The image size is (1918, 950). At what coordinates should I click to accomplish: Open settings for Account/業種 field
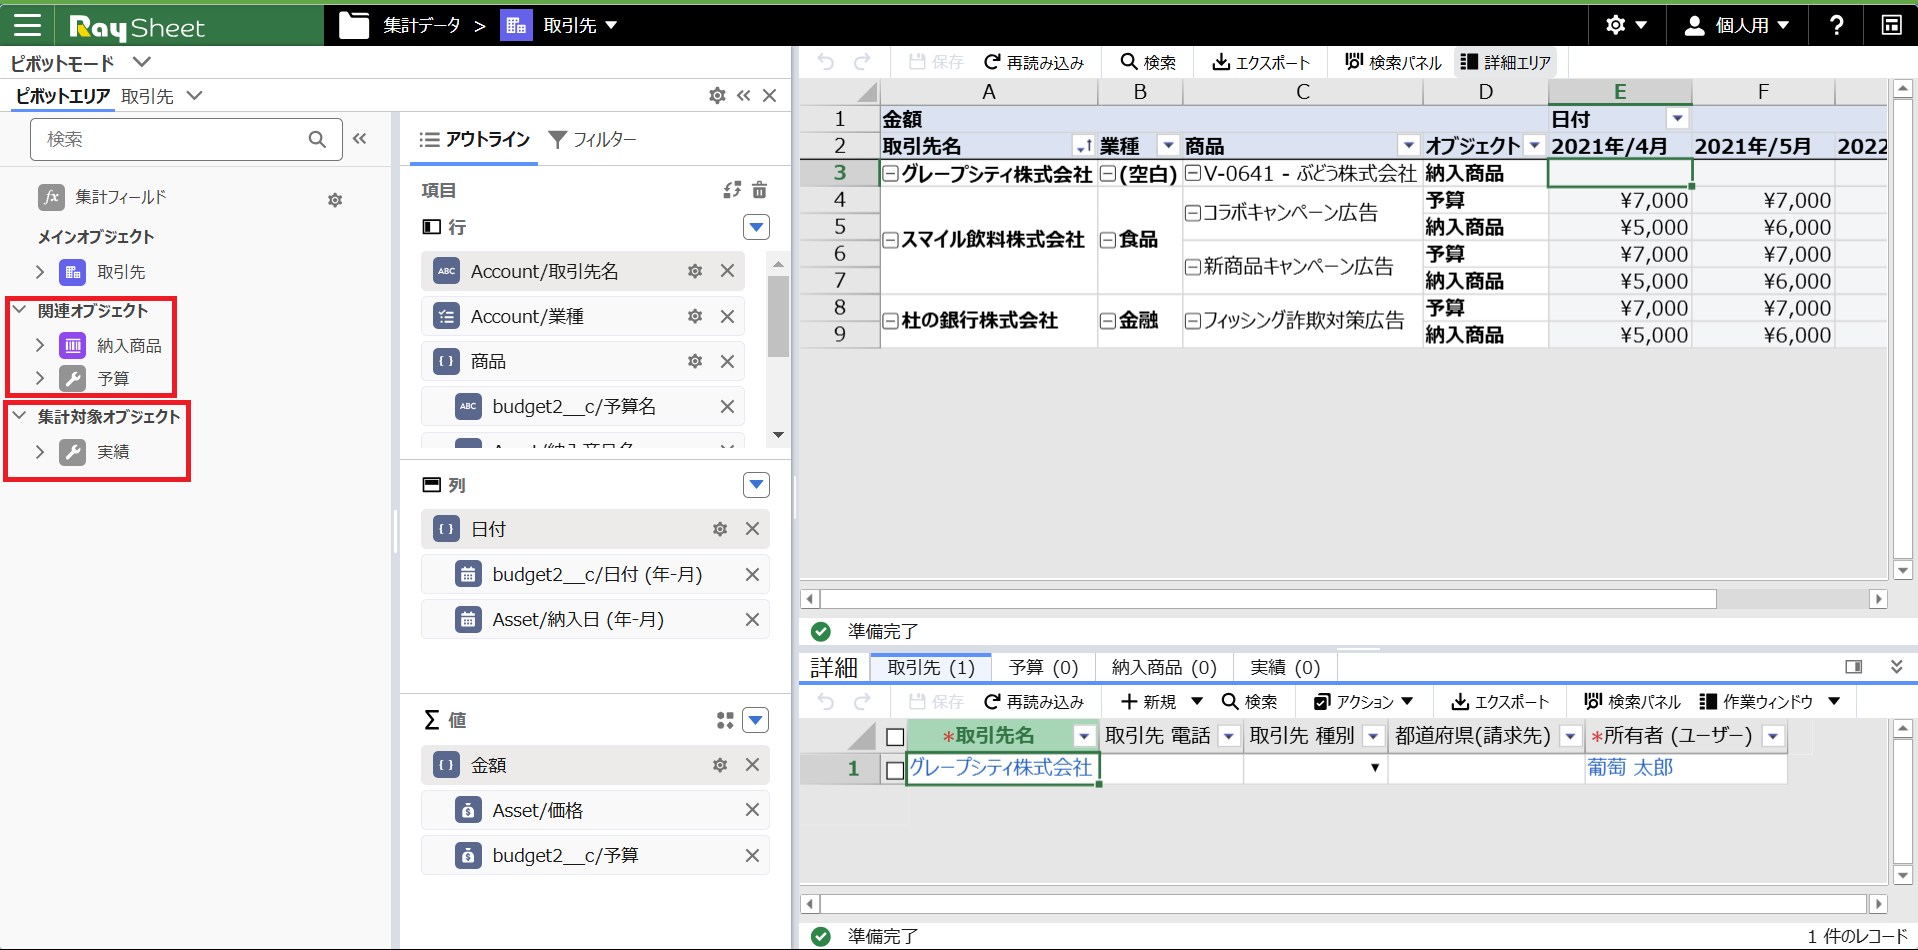click(x=695, y=316)
